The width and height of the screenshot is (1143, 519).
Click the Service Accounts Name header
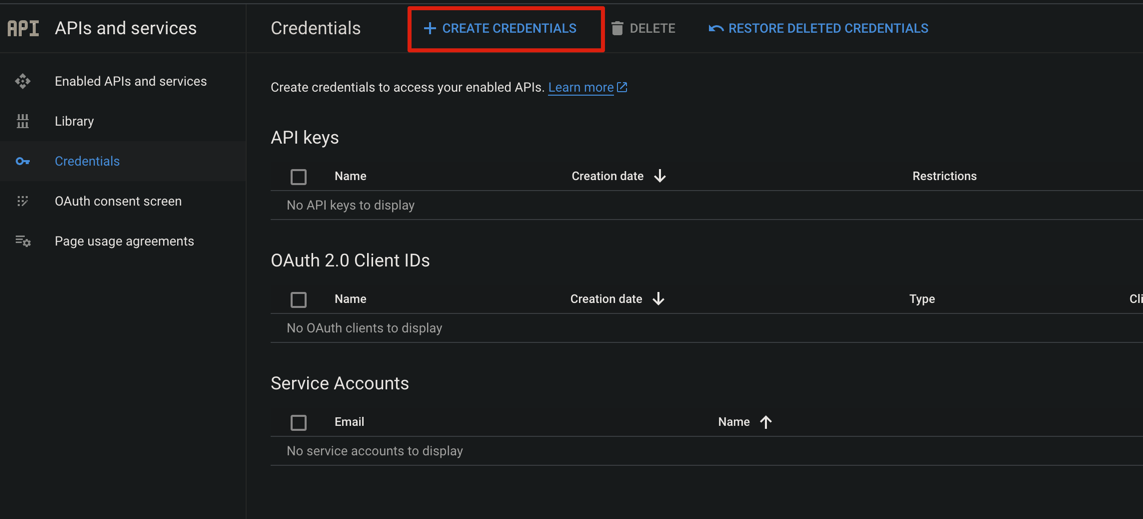(x=734, y=422)
